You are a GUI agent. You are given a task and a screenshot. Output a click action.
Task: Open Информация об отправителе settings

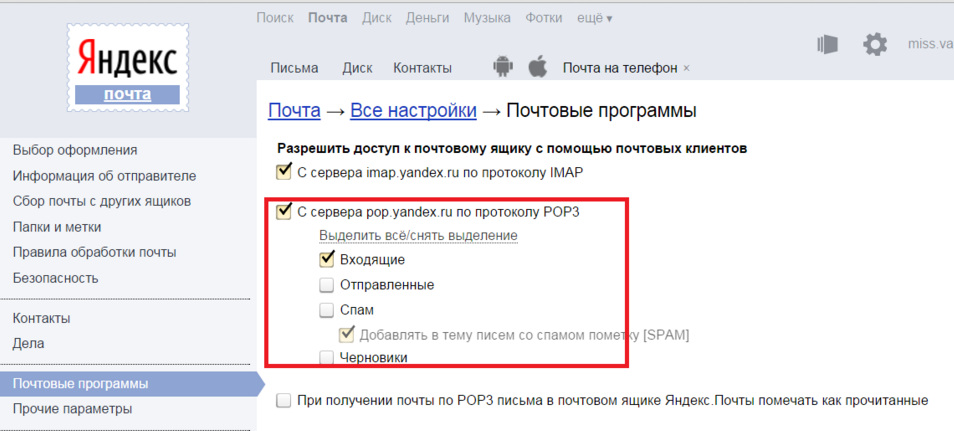(x=105, y=177)
